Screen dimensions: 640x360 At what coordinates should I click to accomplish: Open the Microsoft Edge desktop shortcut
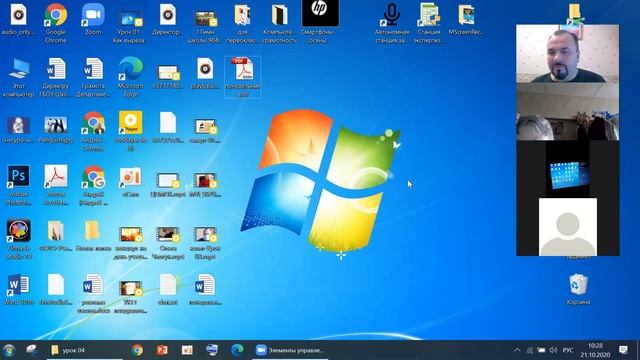pos(131,77)
